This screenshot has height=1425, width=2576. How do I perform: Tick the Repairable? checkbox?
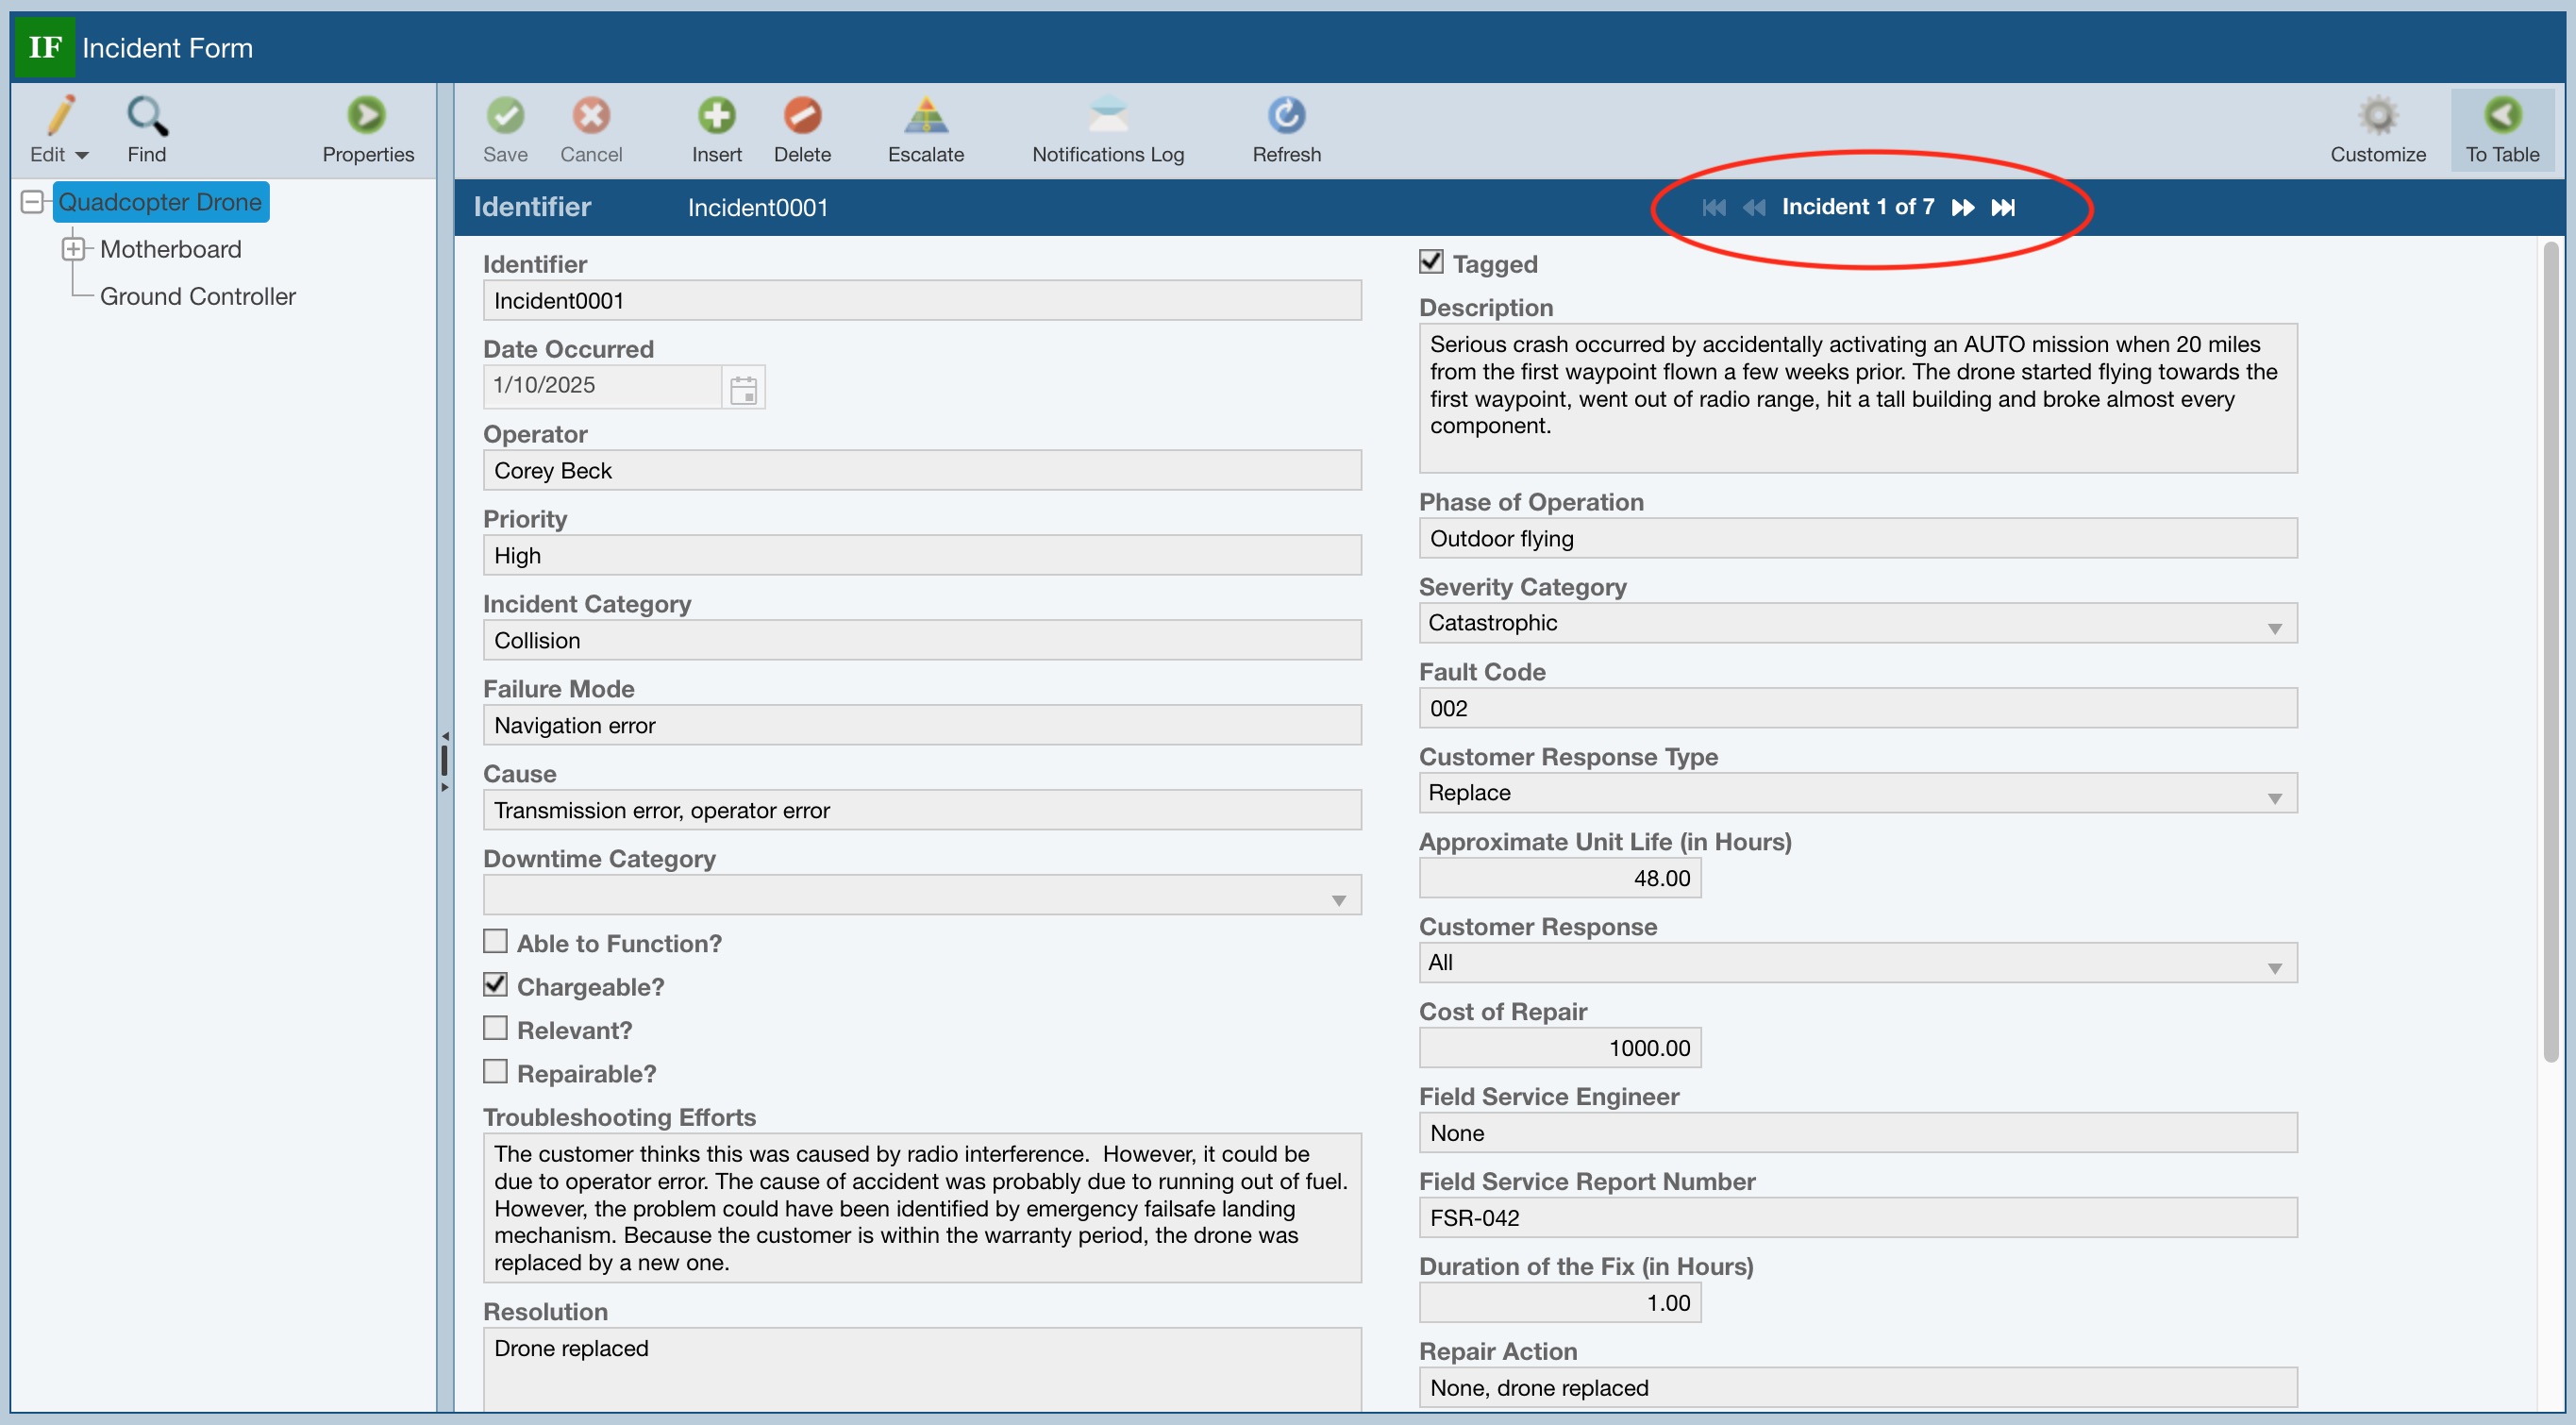tap(495, 1072)
